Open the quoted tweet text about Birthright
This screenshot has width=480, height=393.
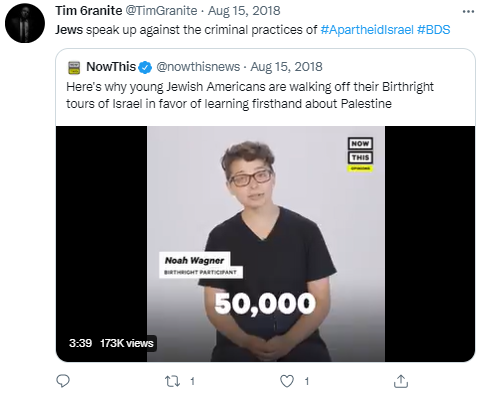tap(250, 95)
